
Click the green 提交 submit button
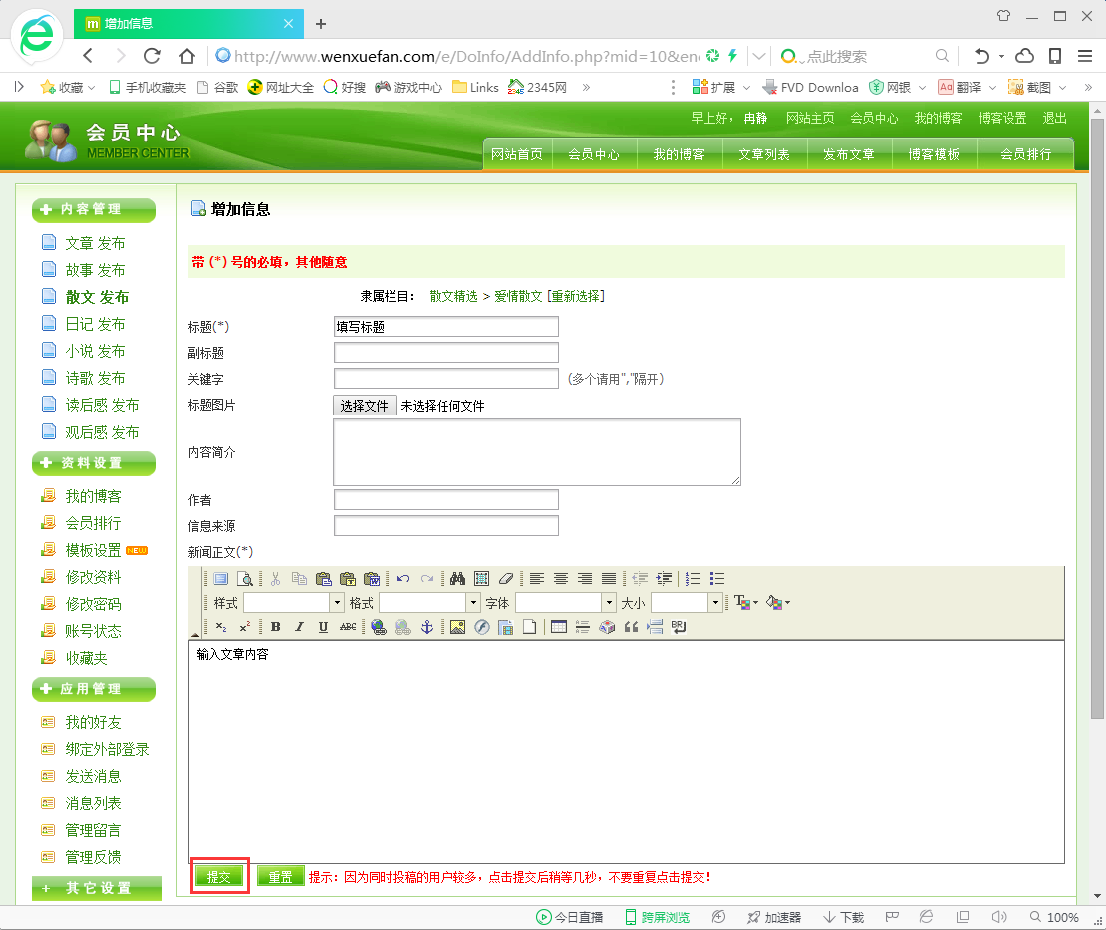point(219,877)
